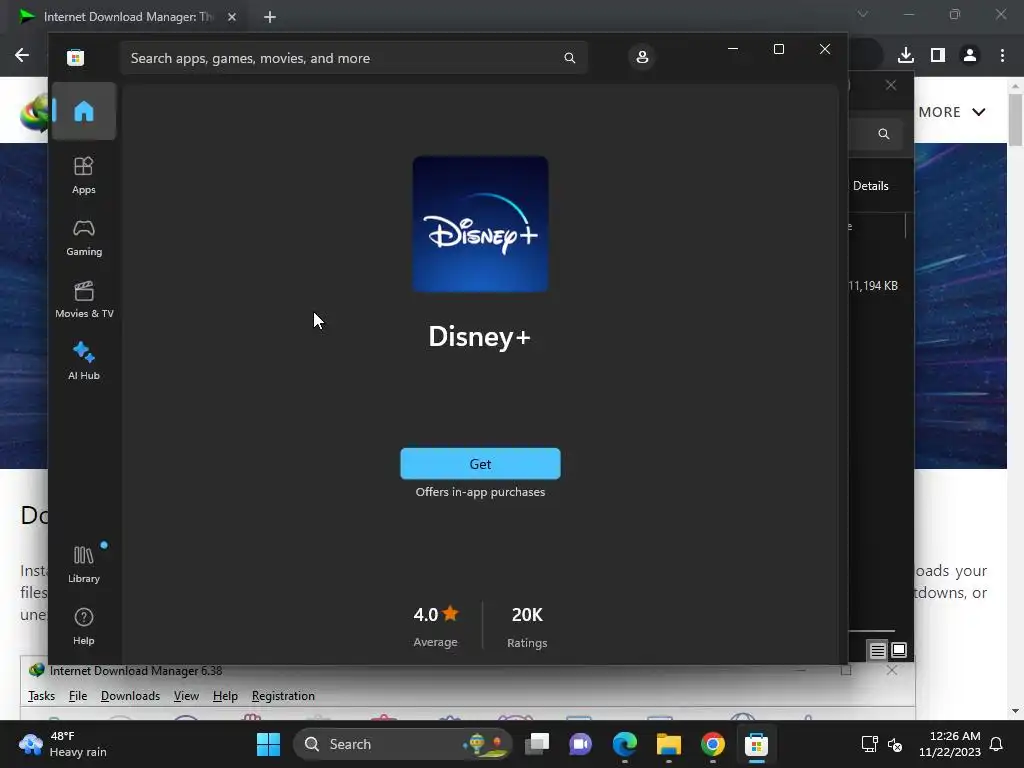Click the 4.0 Average rating
The width and height of the screenshot is (1024, 768).
click(436, 626)
